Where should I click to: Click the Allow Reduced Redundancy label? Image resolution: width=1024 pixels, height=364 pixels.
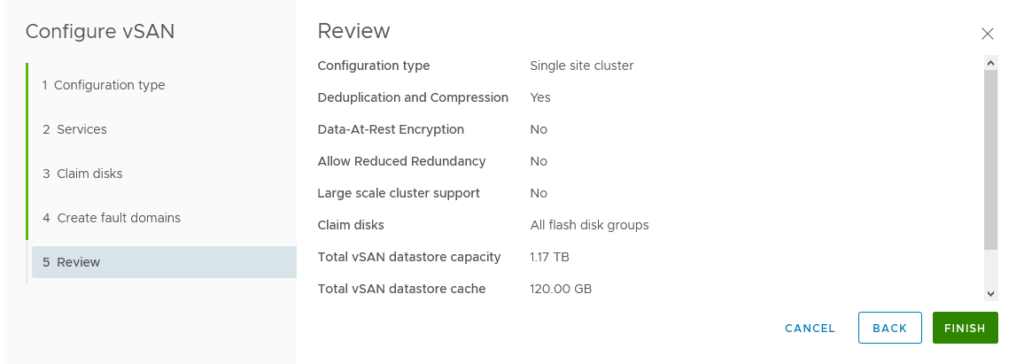[x=402, y=161]
